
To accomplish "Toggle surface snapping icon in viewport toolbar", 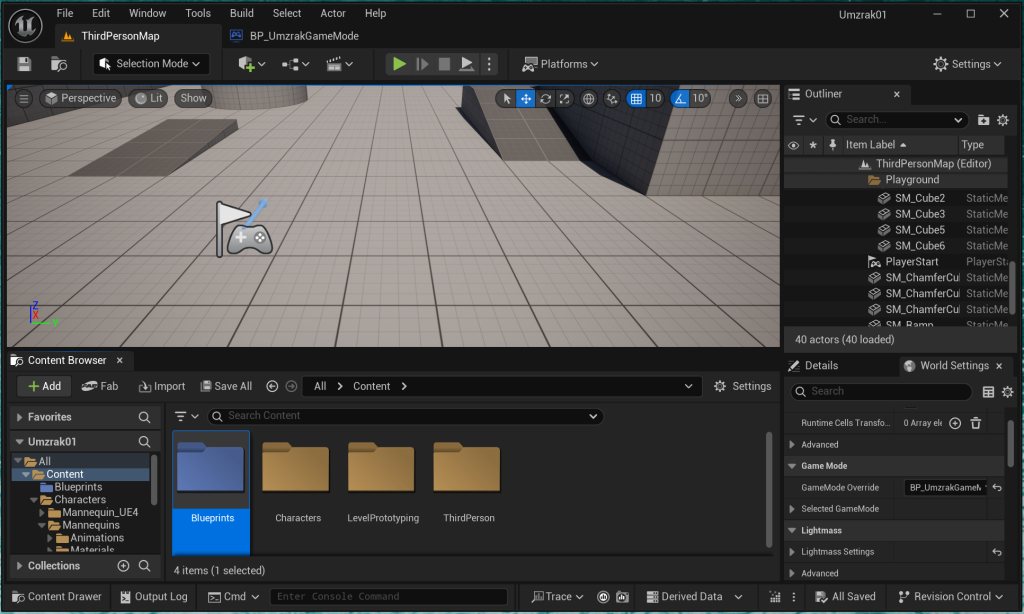I will (611, 98).
